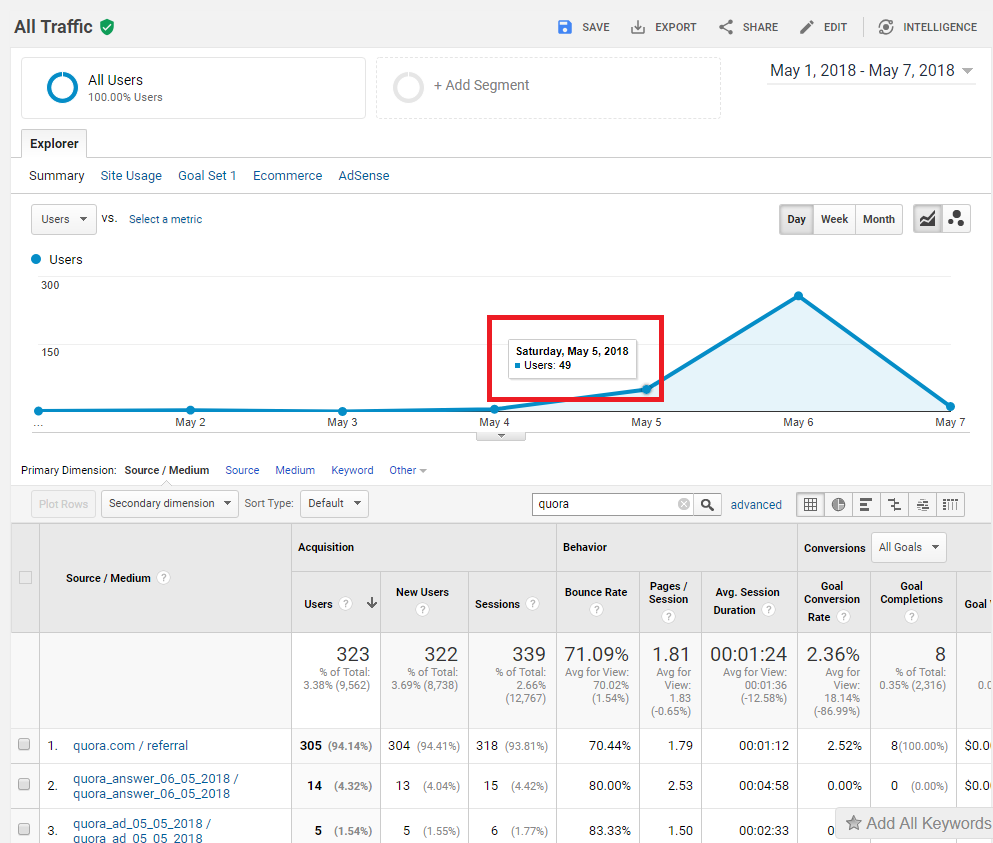
Task: Open the Sort Type Default dropdown
Action: (x=334, y=504)
